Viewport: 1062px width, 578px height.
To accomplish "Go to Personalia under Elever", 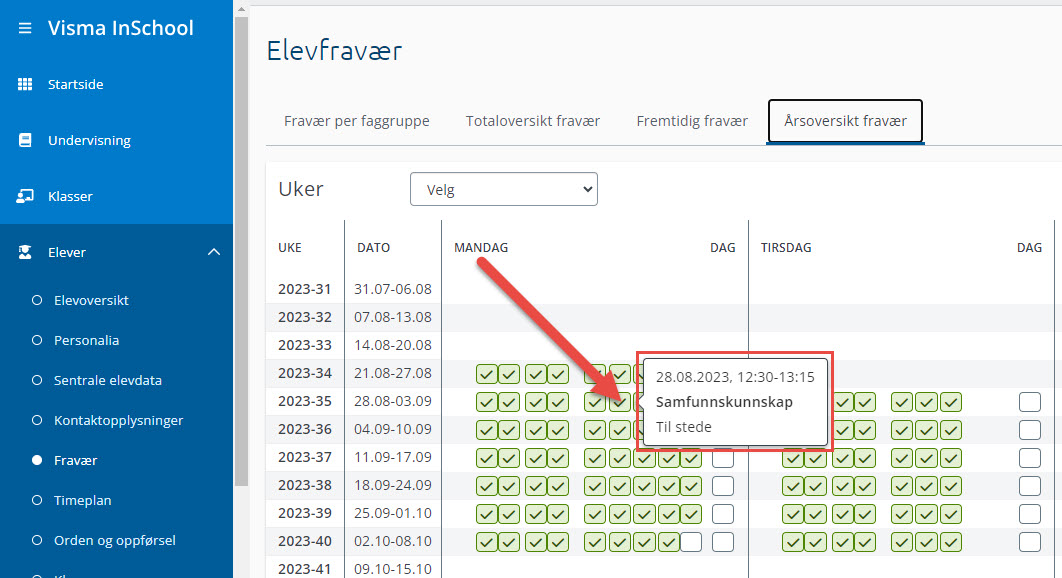I will (x=86, y=340).
